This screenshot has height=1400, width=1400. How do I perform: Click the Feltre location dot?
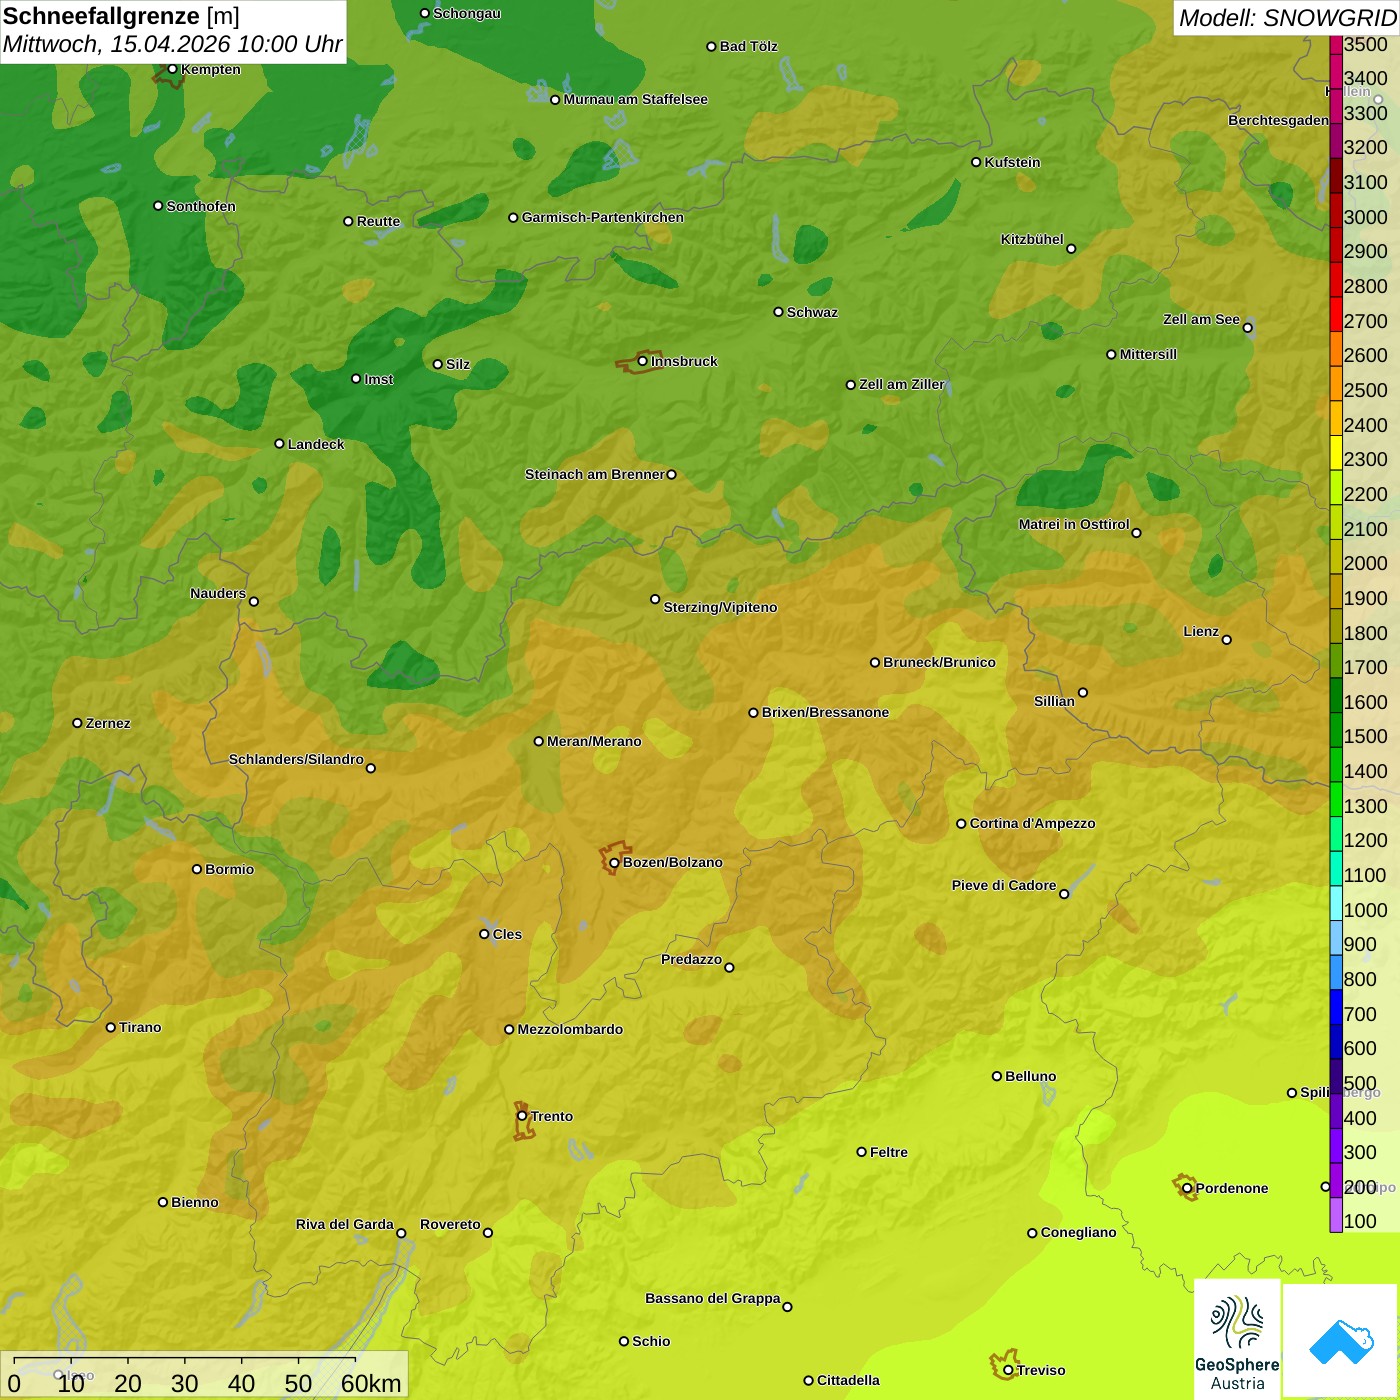861,1152
